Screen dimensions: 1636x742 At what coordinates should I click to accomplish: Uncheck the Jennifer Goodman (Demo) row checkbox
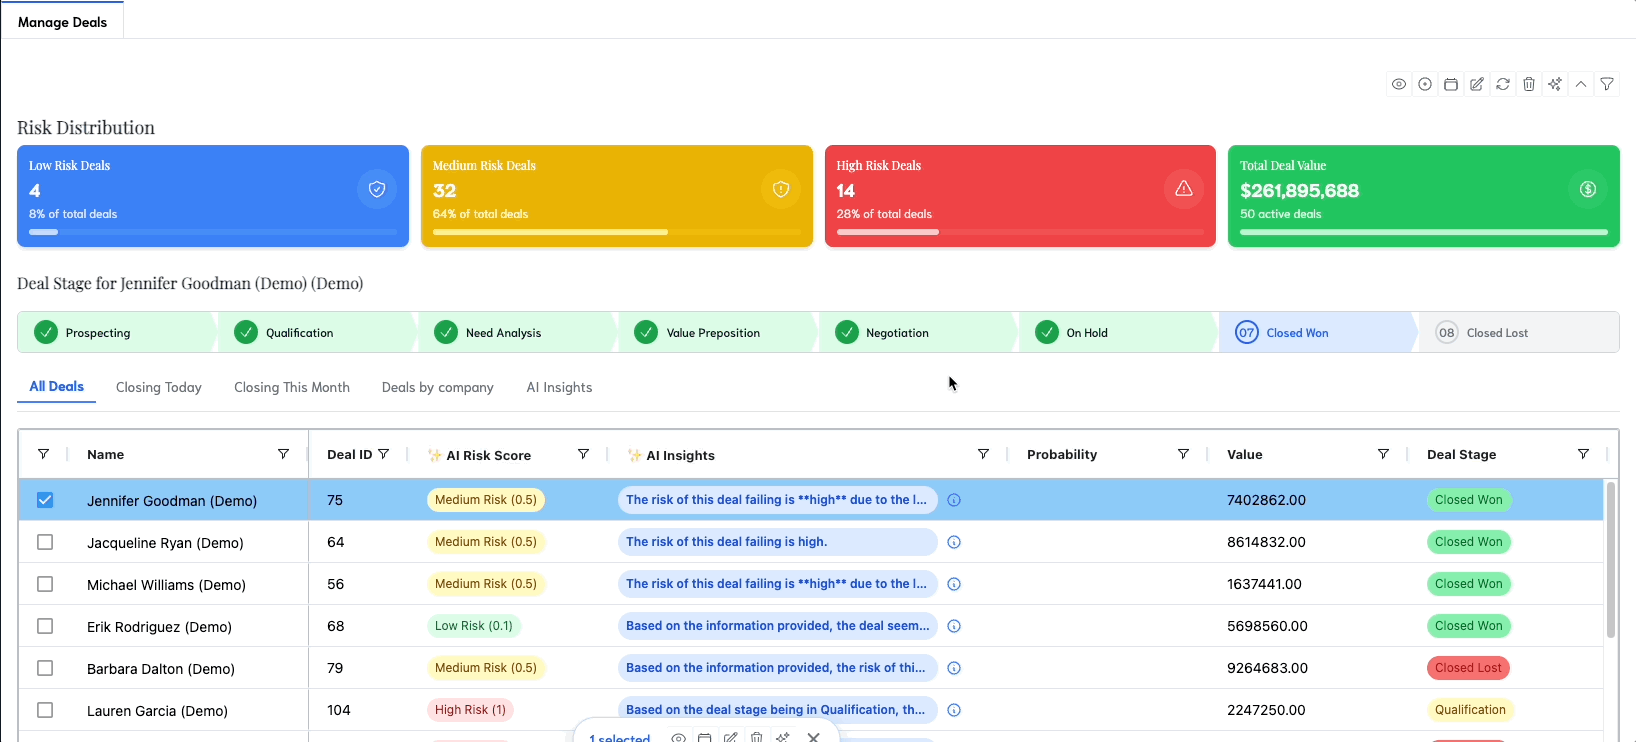coord(45,500)
